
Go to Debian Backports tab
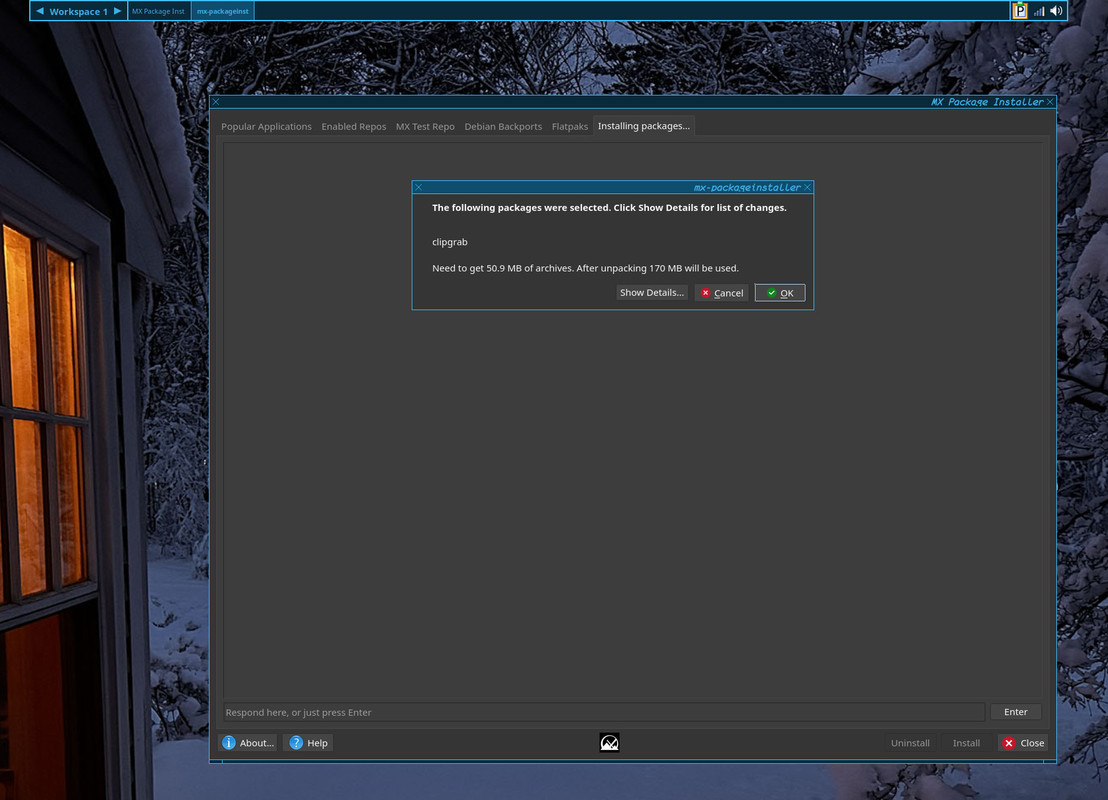[502, 127]
